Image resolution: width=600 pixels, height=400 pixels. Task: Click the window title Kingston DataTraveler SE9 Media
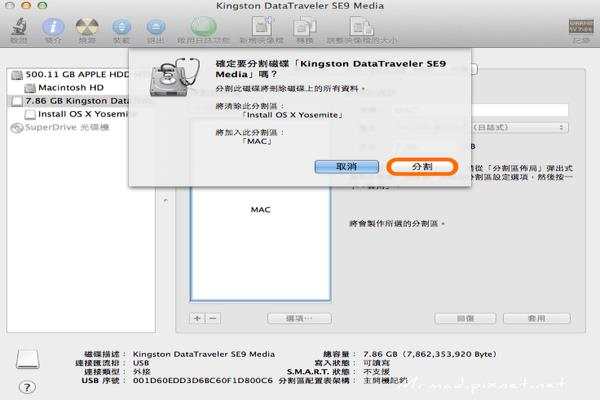click(300, 6)
